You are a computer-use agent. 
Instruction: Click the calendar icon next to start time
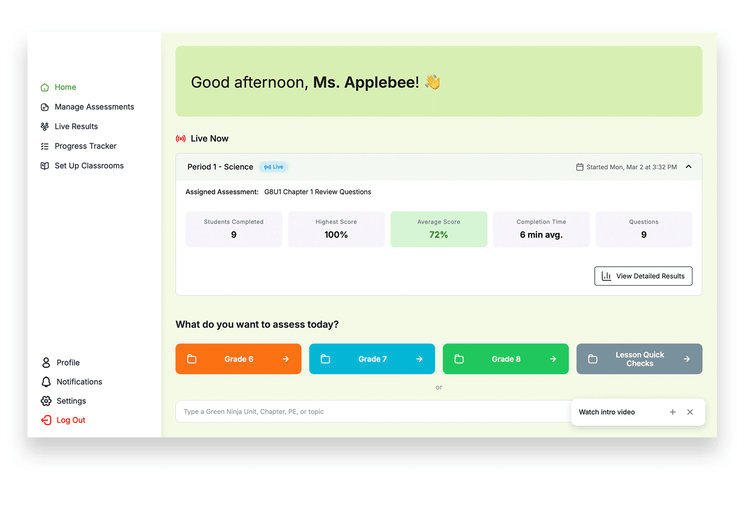click(579, 167)
